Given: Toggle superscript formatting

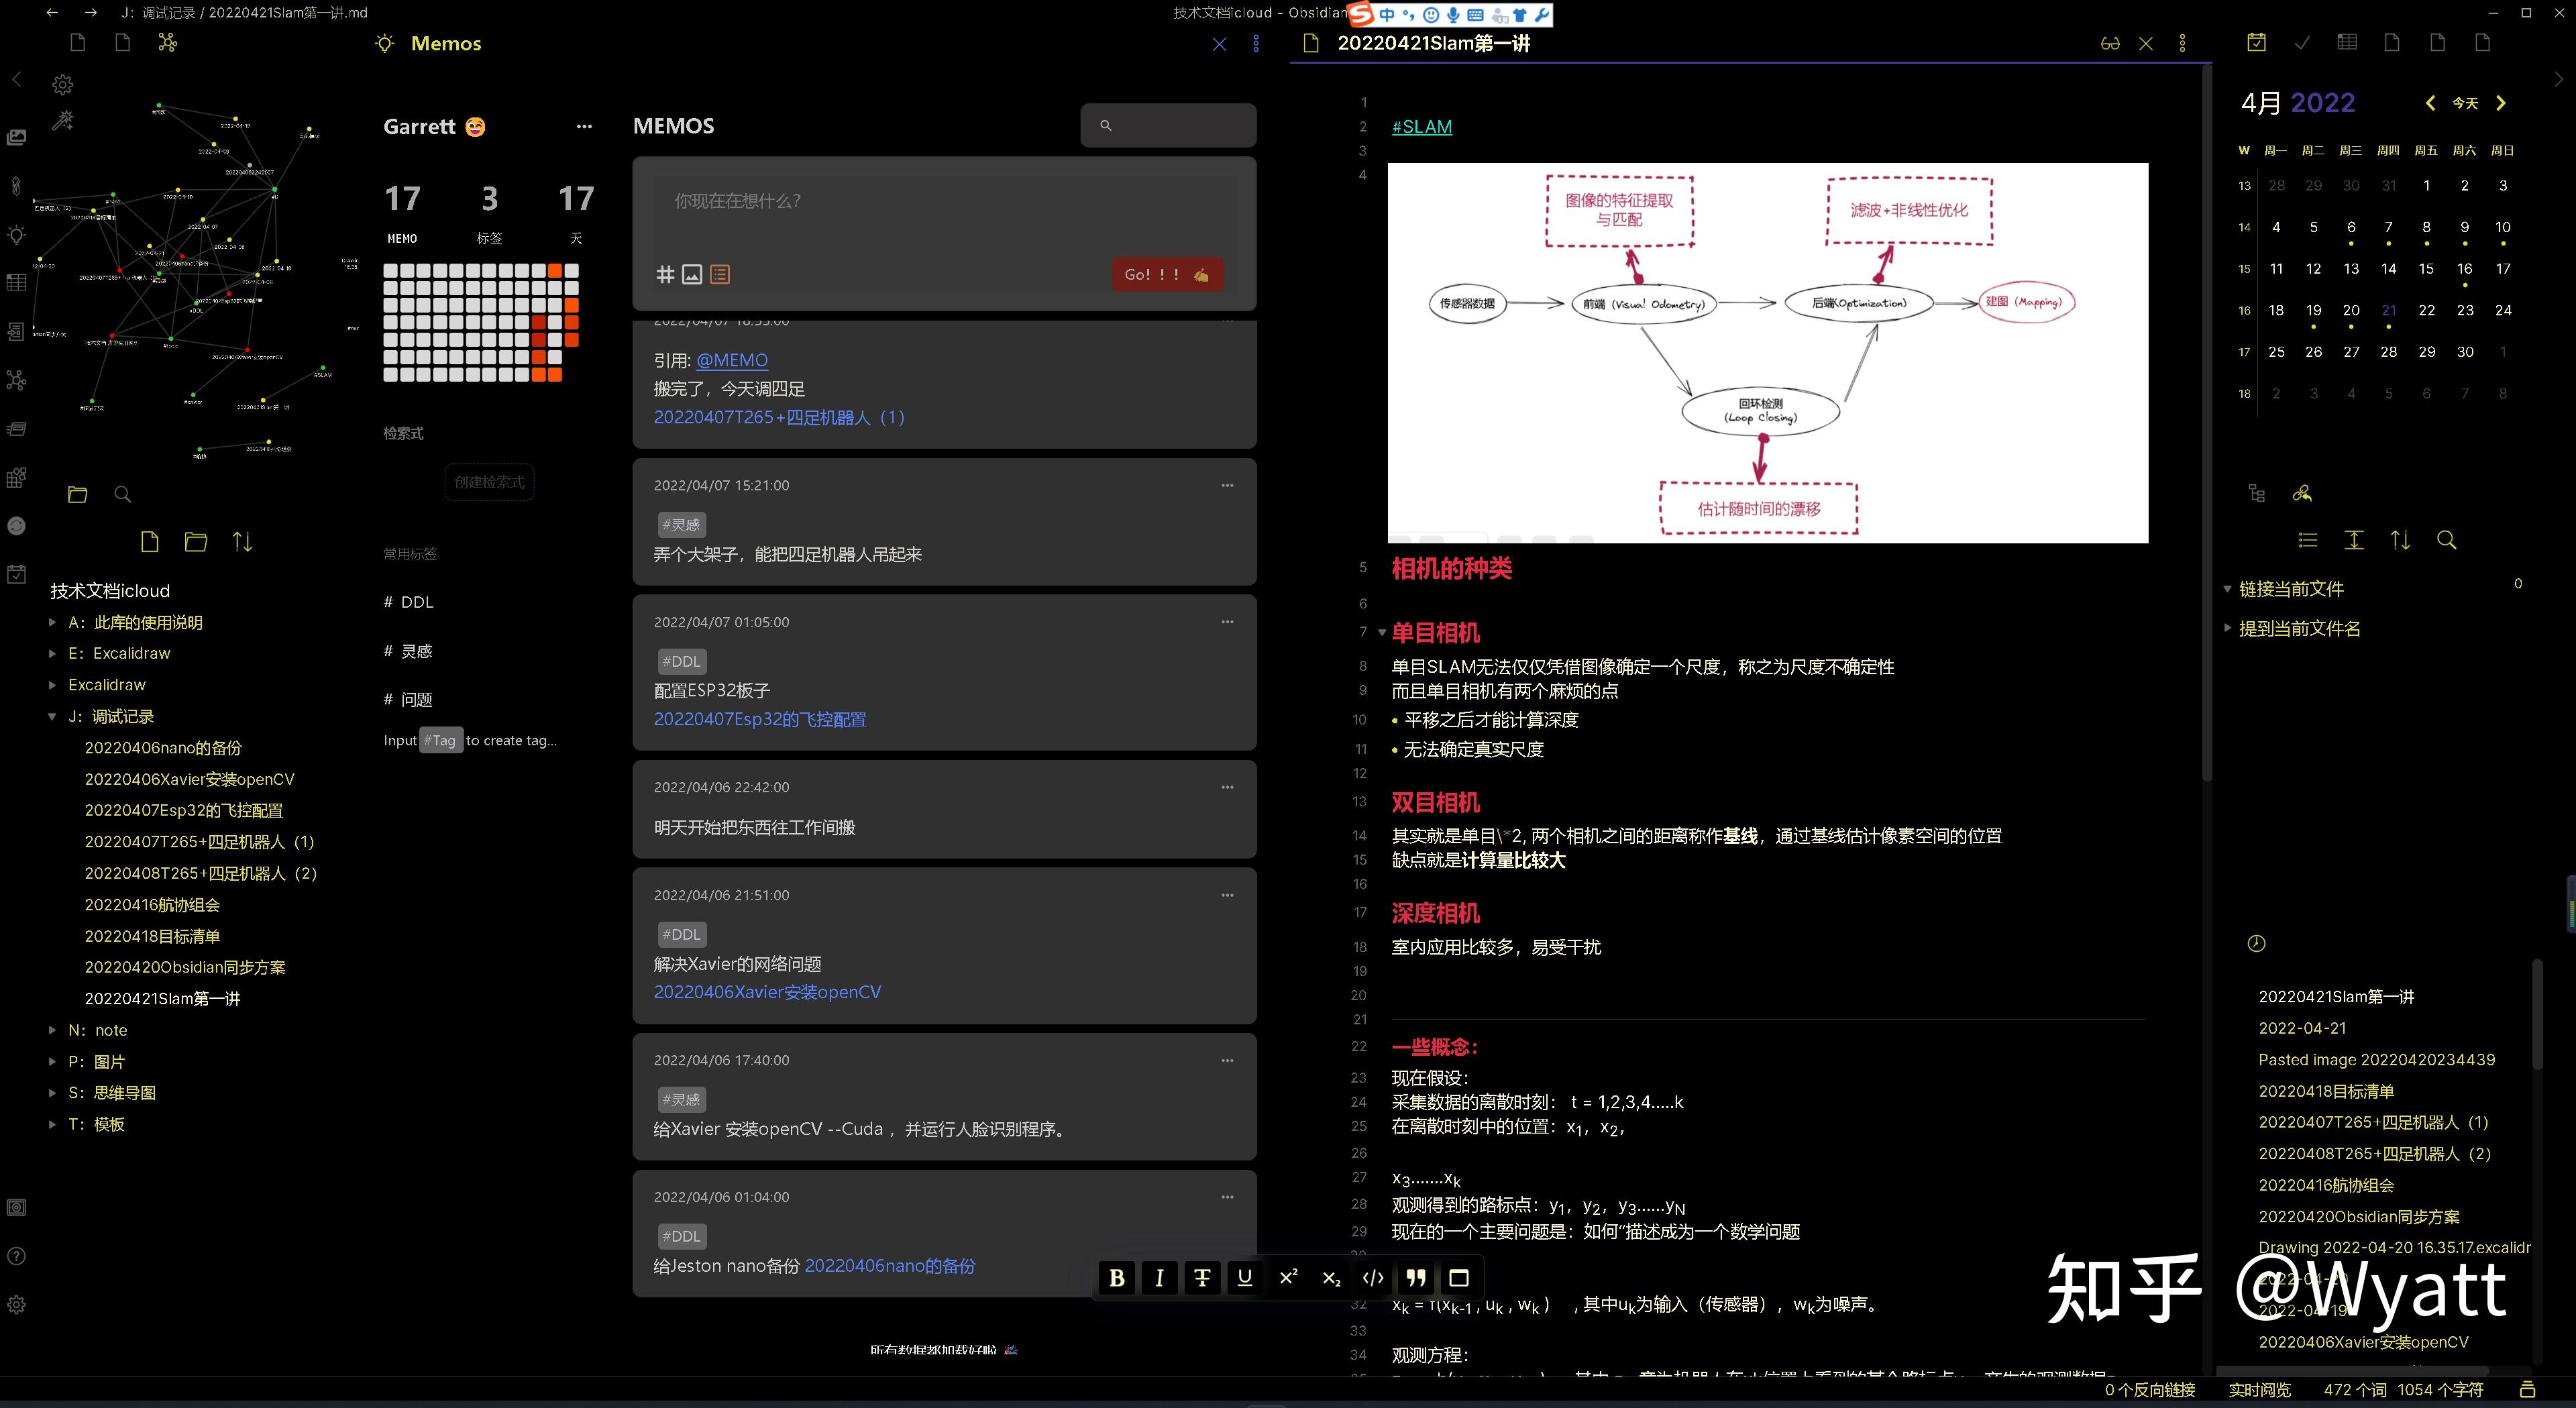Looking at the screenshot, I should [1288, 1278].
